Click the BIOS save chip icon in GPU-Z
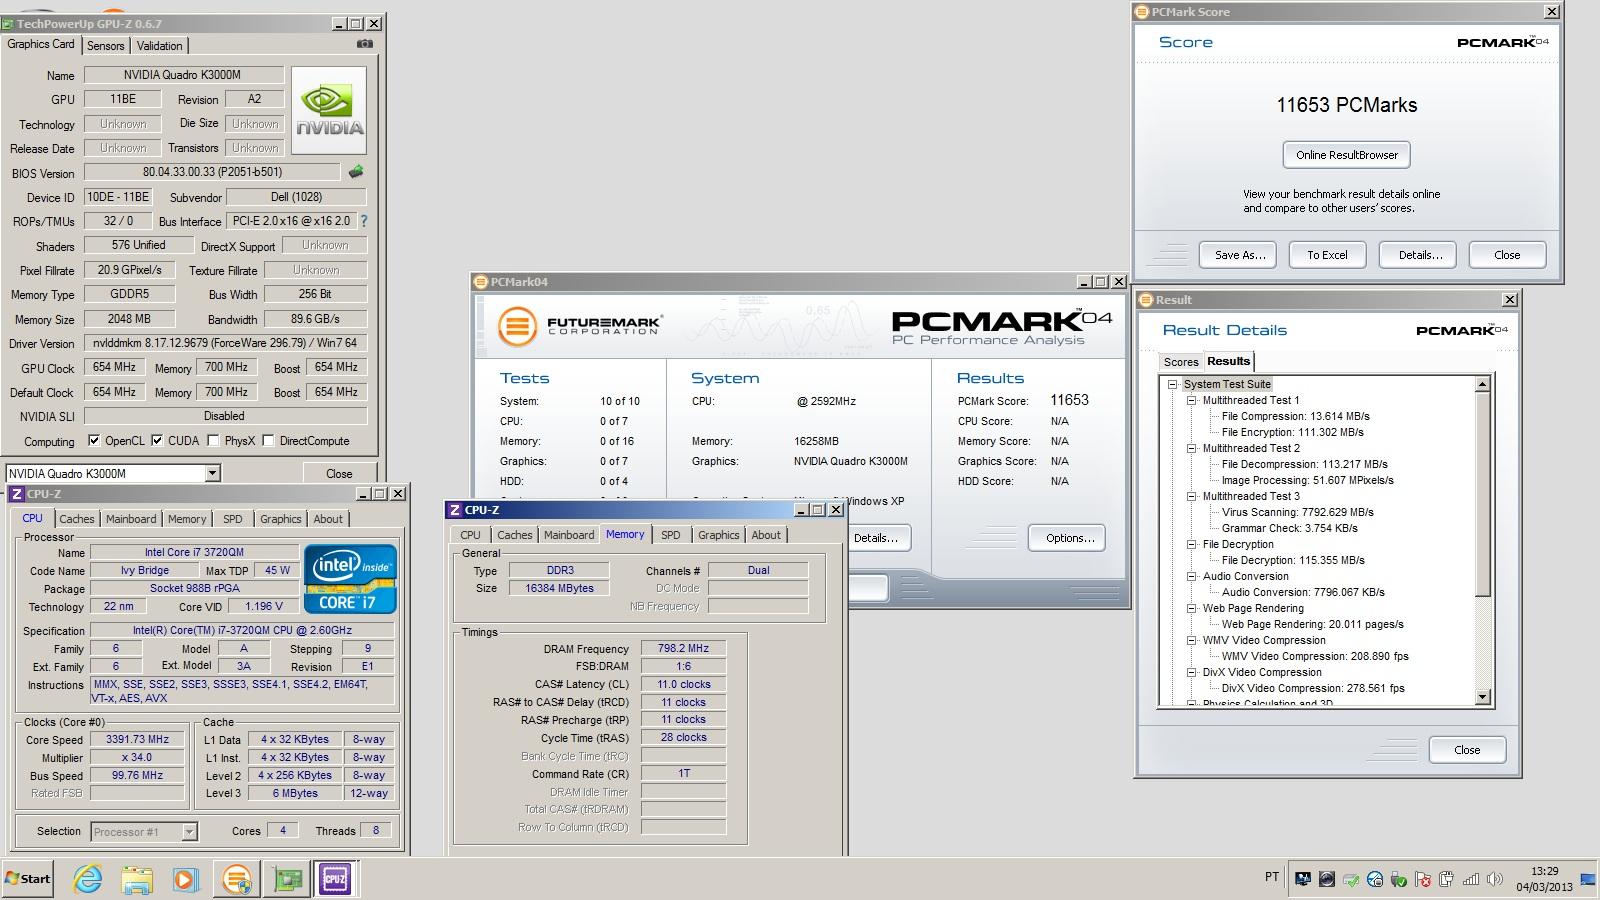The image size is (1600, 900). tap(356, 172)
